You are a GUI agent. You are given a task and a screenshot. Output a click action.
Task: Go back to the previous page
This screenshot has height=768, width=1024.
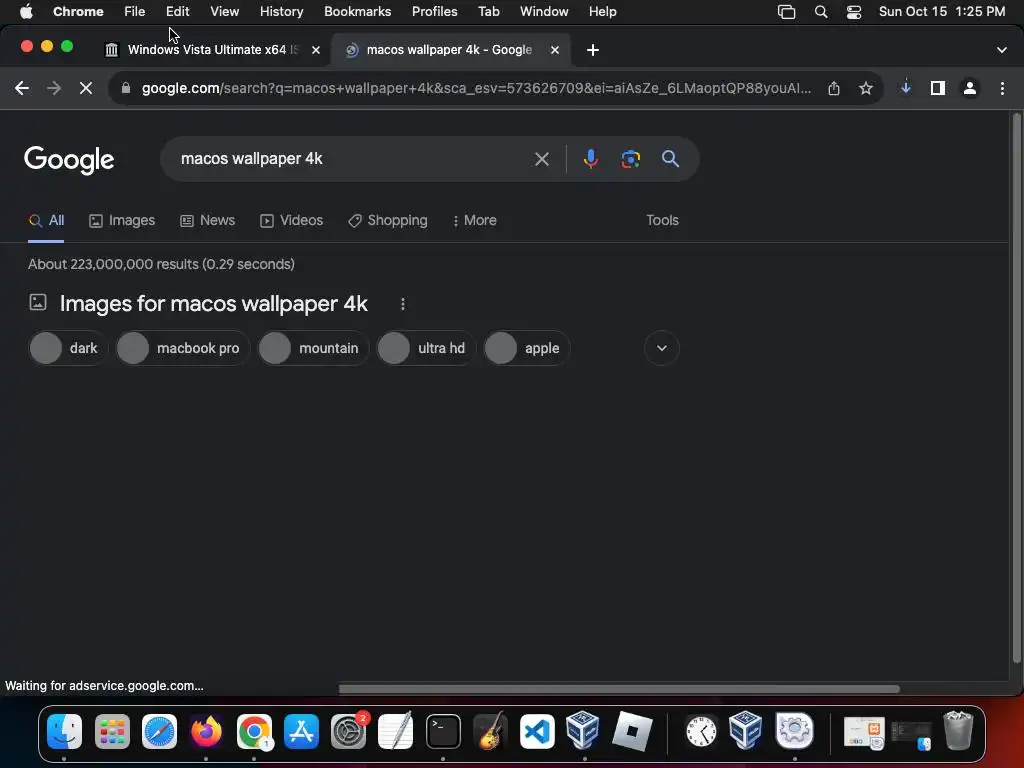coord(22,88)
